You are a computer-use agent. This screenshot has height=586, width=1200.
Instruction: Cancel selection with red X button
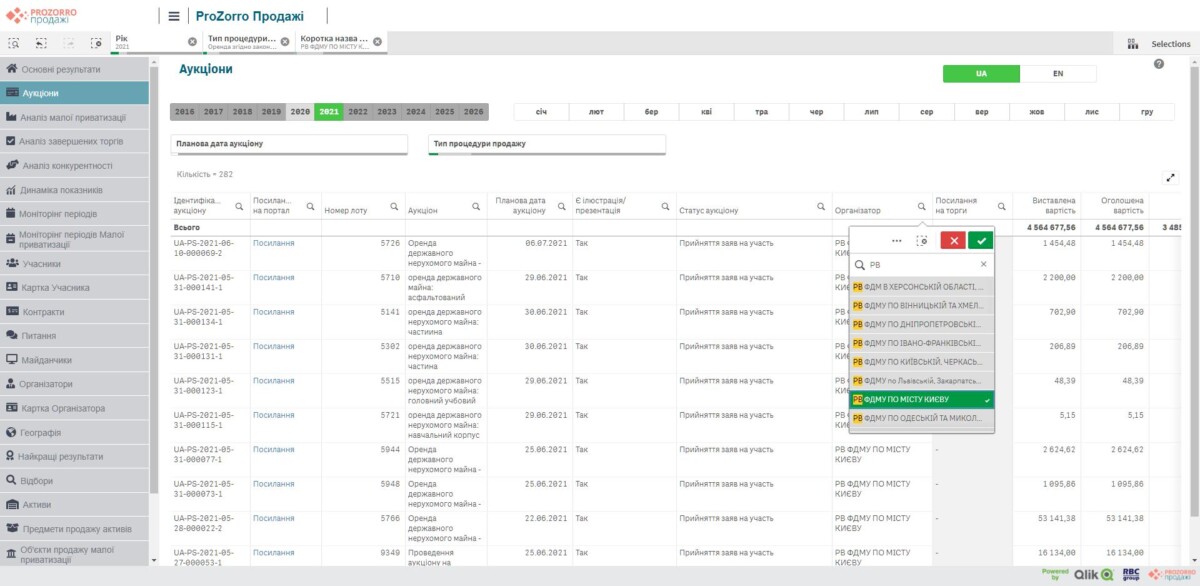[x=953, y=240]
